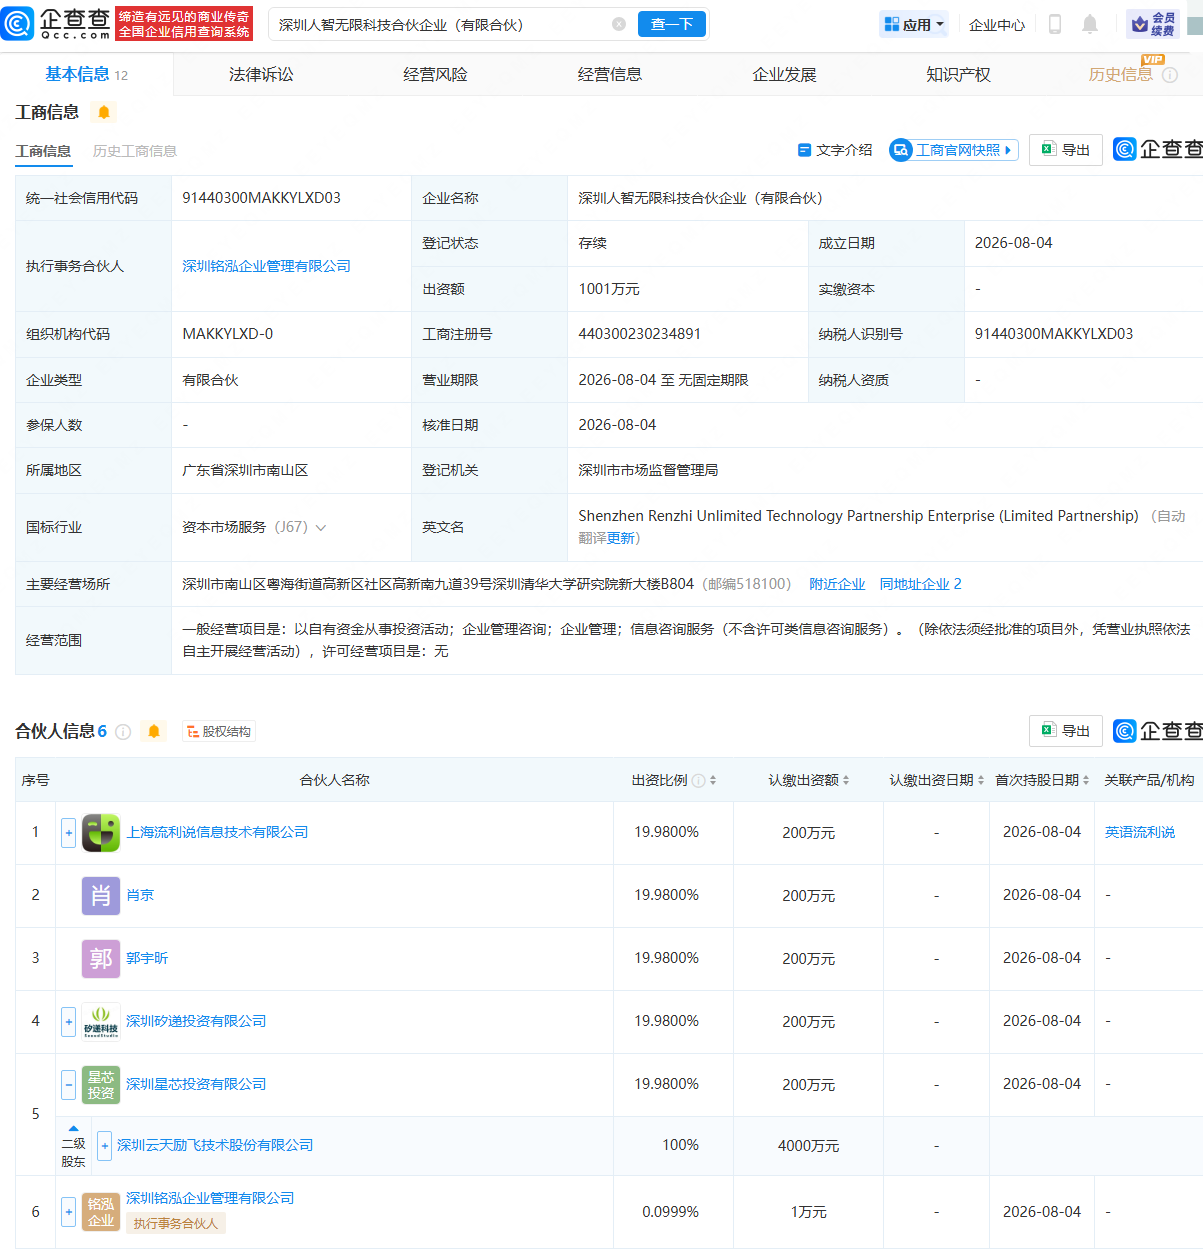The width and height of the screenshot is (1203, 1249).
Task: Expand 深圳云天励飞技术股份有限公司 shareholders
Action: [104, 1145]
